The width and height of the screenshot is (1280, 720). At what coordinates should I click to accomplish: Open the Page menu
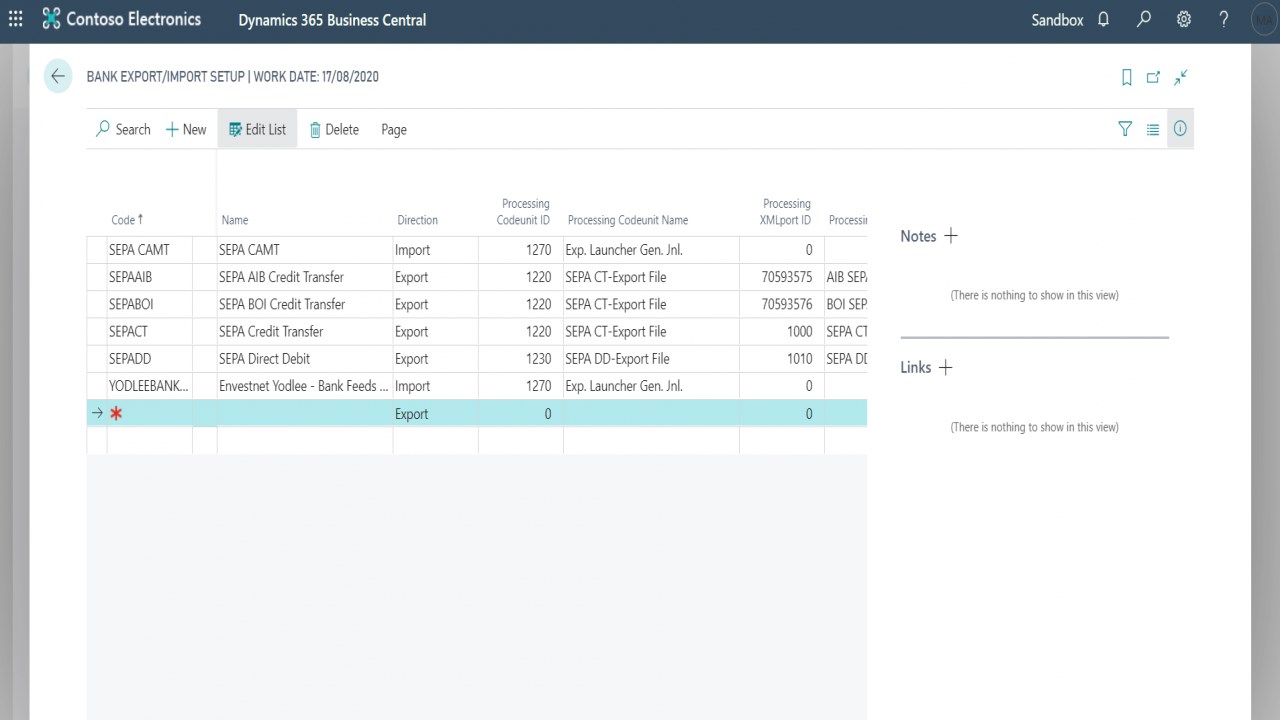point(394,129)
